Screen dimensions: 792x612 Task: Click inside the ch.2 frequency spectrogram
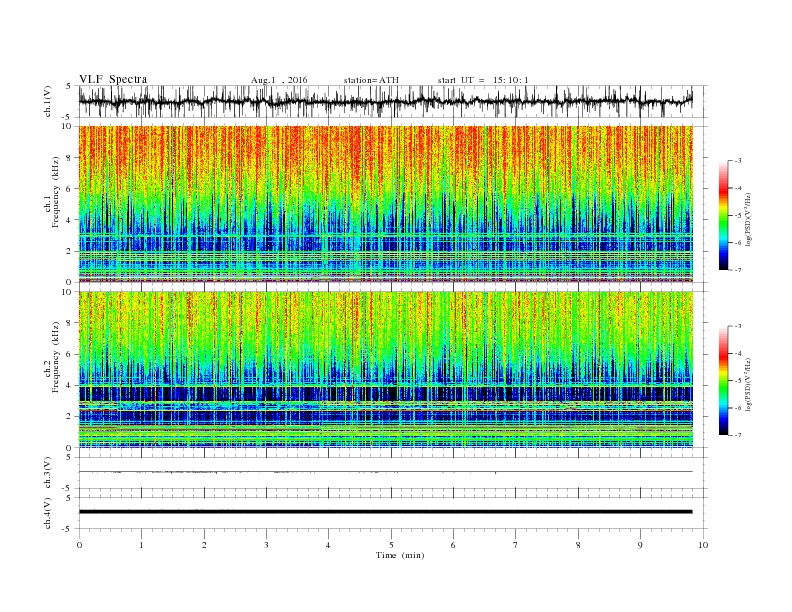[386, 370]
